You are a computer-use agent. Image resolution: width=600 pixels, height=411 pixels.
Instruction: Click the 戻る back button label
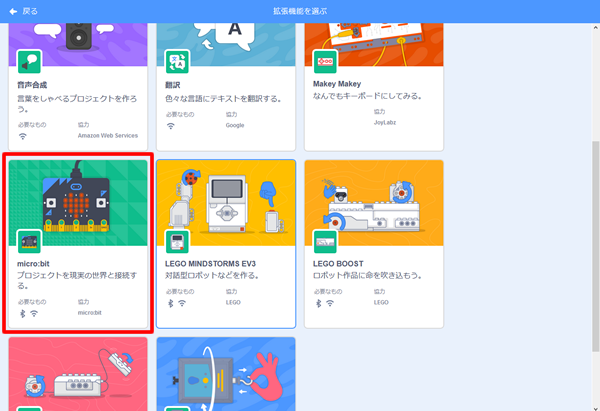coord(30,11)
